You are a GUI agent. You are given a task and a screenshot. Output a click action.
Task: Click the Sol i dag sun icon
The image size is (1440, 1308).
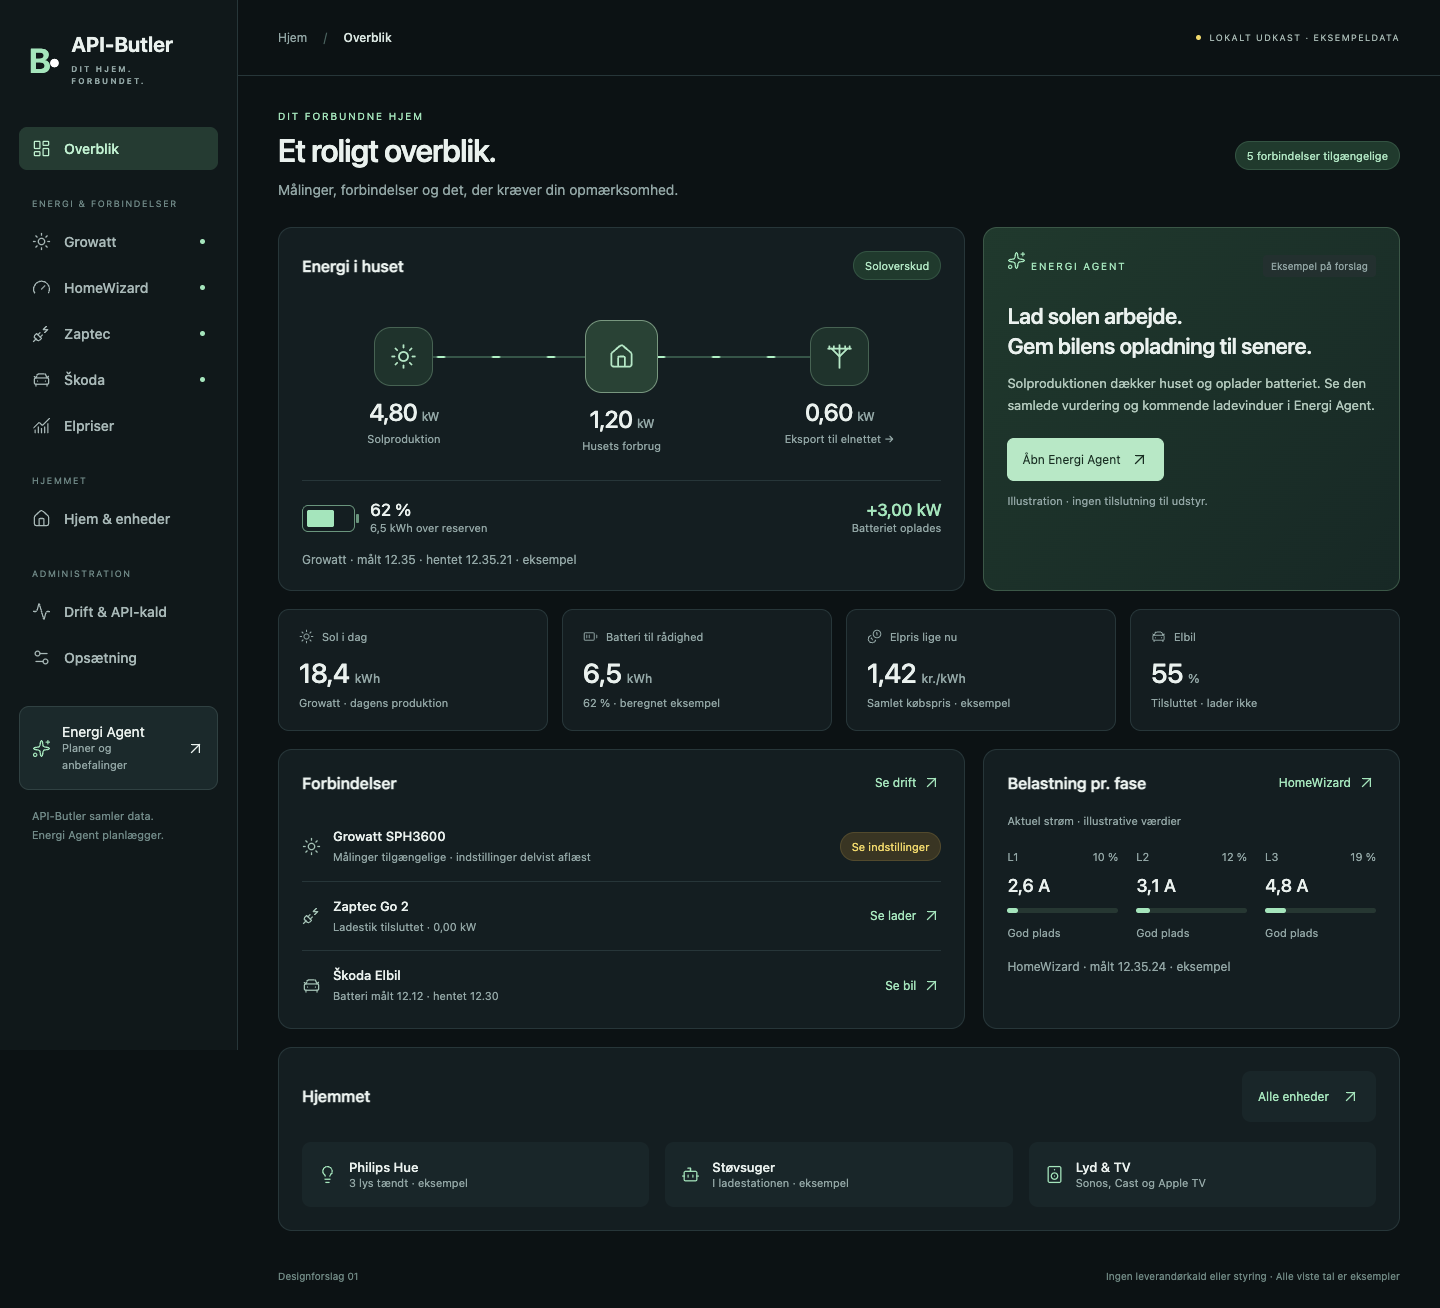click(306, 637)
